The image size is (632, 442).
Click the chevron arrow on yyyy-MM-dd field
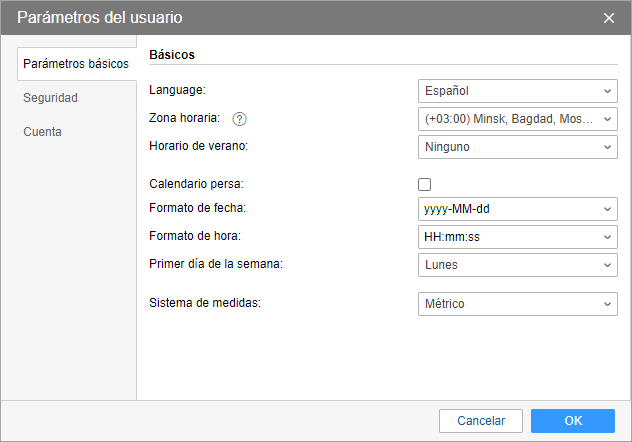[608, 209]
